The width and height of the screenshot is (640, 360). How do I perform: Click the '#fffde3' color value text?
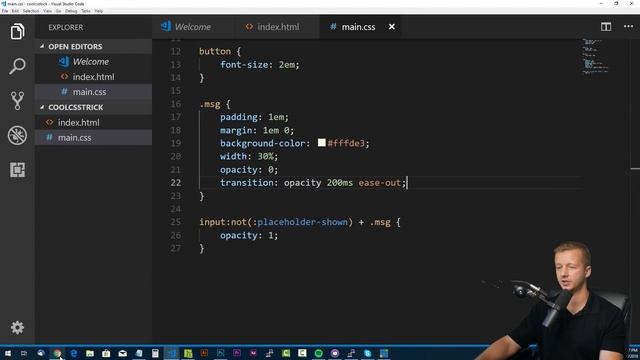tap(346, 143)
